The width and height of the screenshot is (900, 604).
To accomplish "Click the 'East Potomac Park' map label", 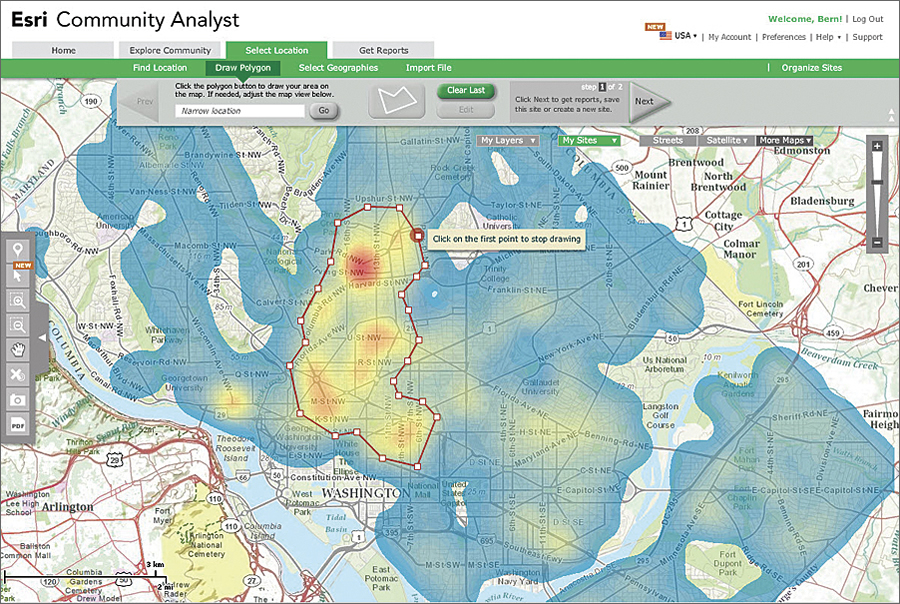I will click(381, 578).
